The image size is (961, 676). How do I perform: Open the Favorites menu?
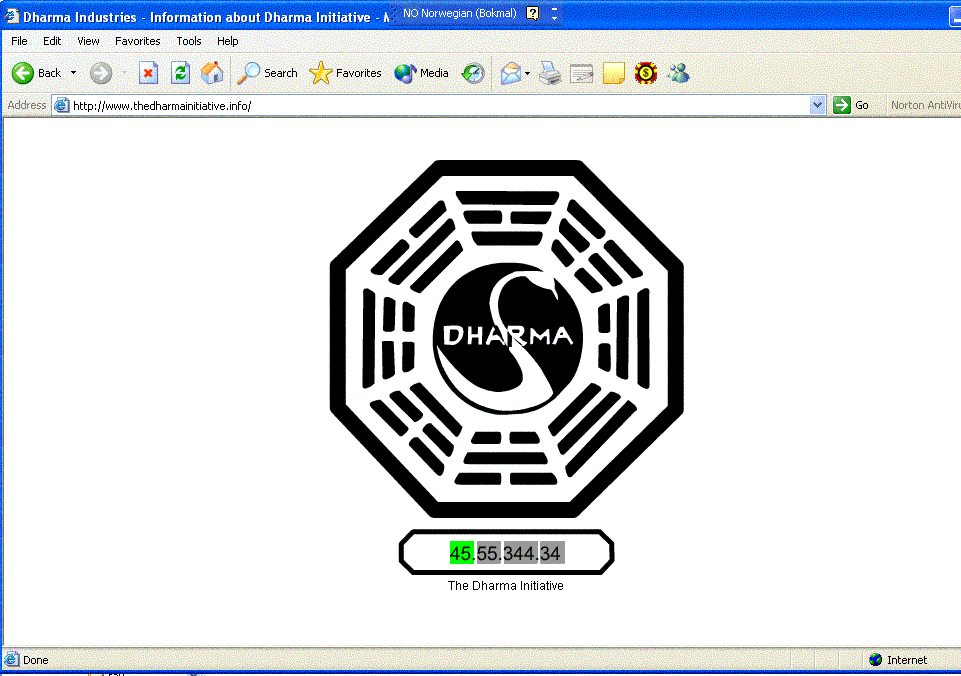click(138, 41)
